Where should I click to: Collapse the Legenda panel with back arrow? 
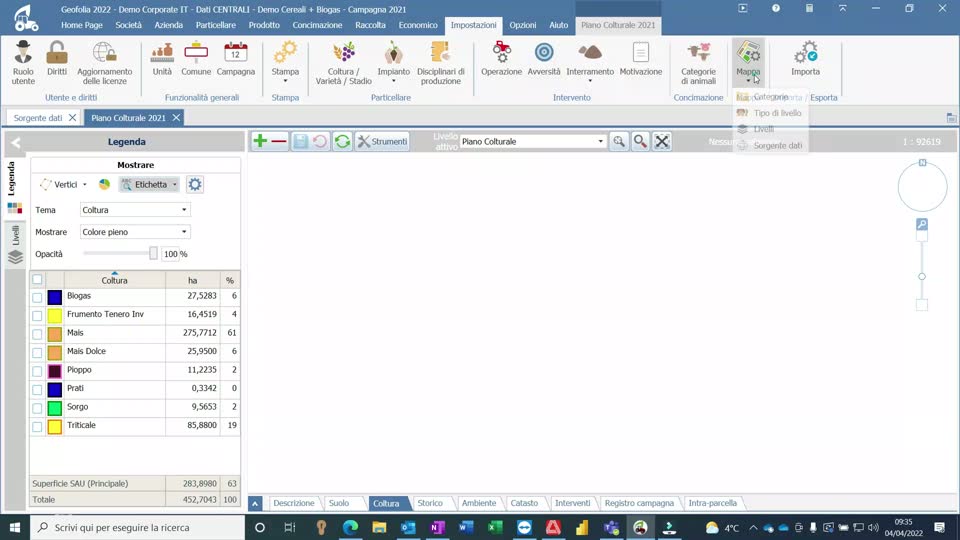tap(15, 143)
